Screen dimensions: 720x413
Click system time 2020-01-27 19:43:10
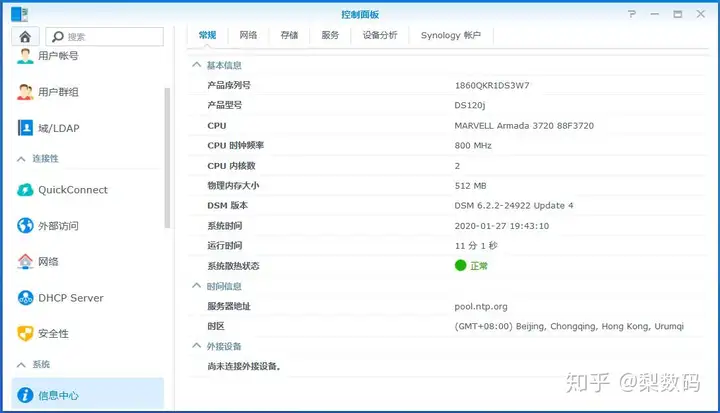pyautogui.click(x=502, y=226)
